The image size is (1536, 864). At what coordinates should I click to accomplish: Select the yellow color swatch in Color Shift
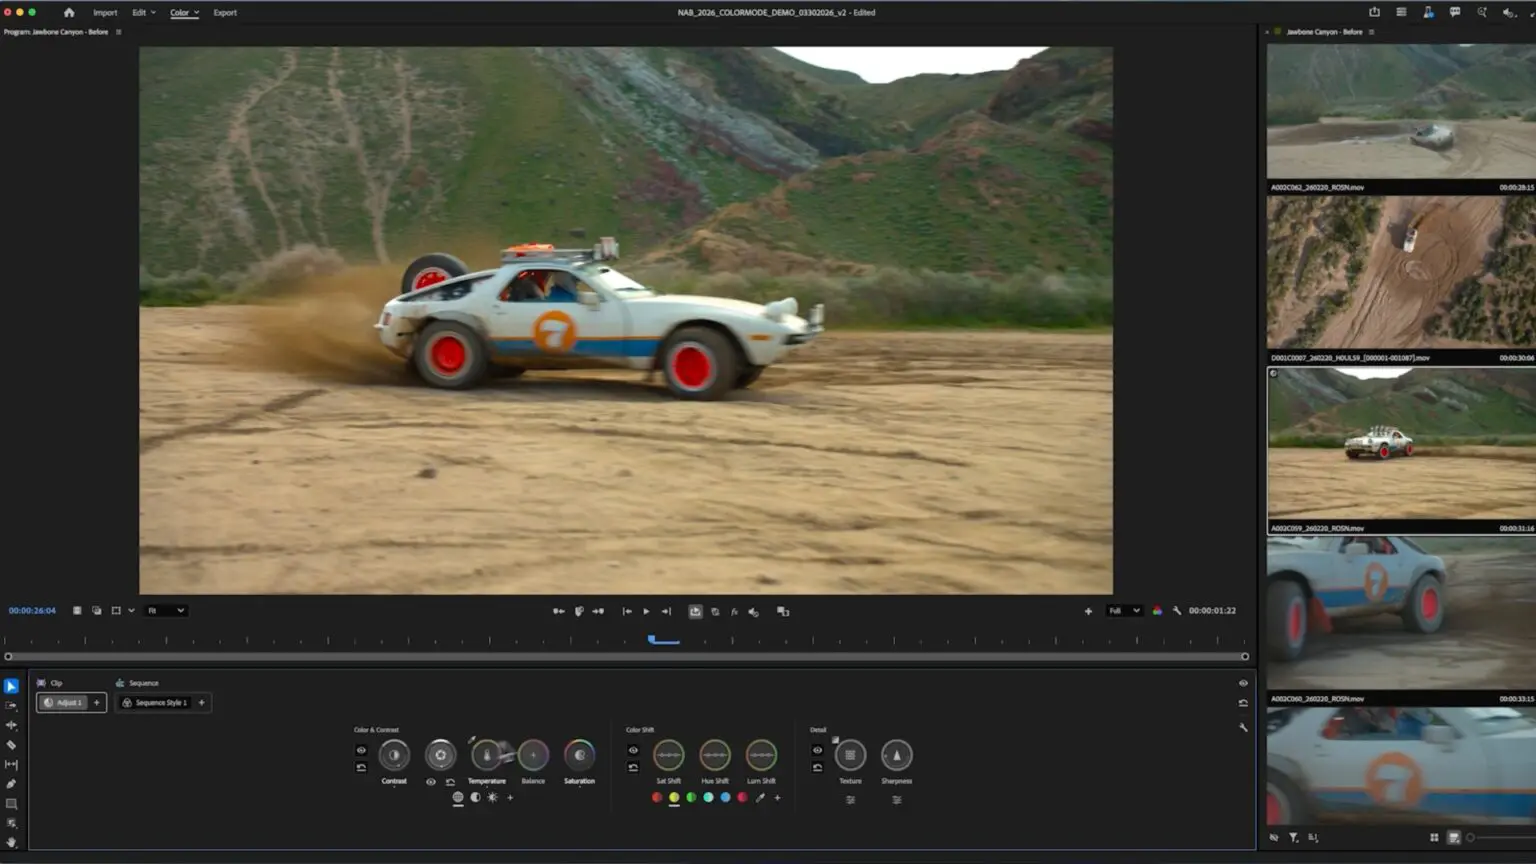click(674, 798)
